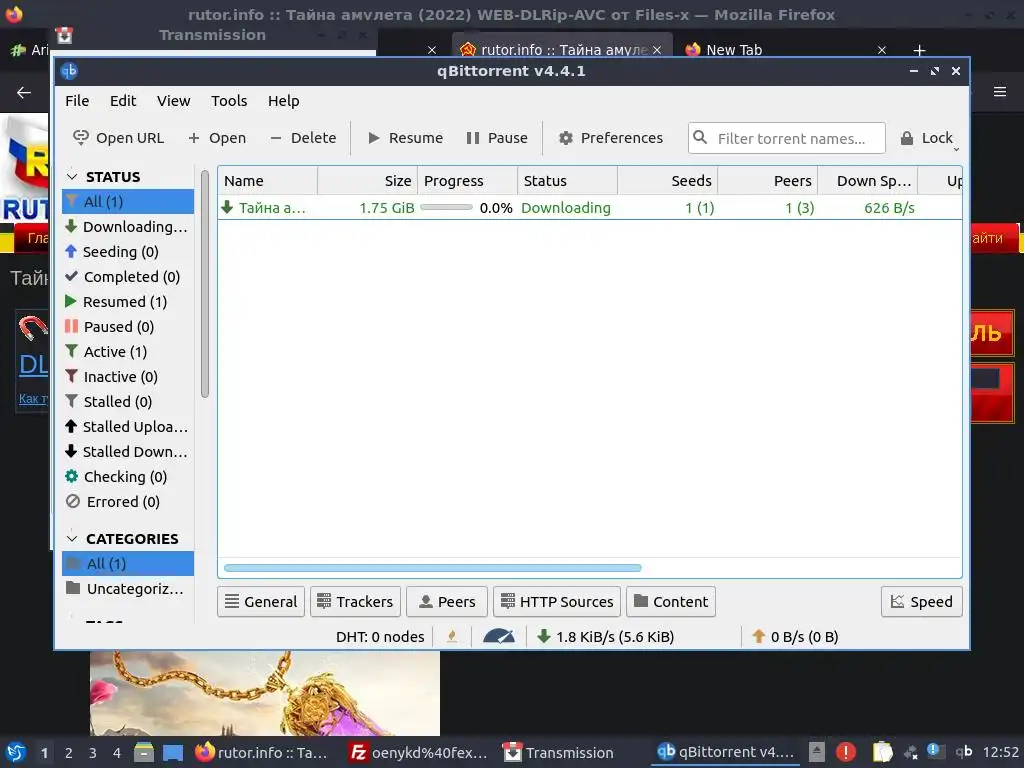The height and width of the screenshot is (768, 1024).
Task: Open a new Firefox tab with plus
Action: (919, 50)
